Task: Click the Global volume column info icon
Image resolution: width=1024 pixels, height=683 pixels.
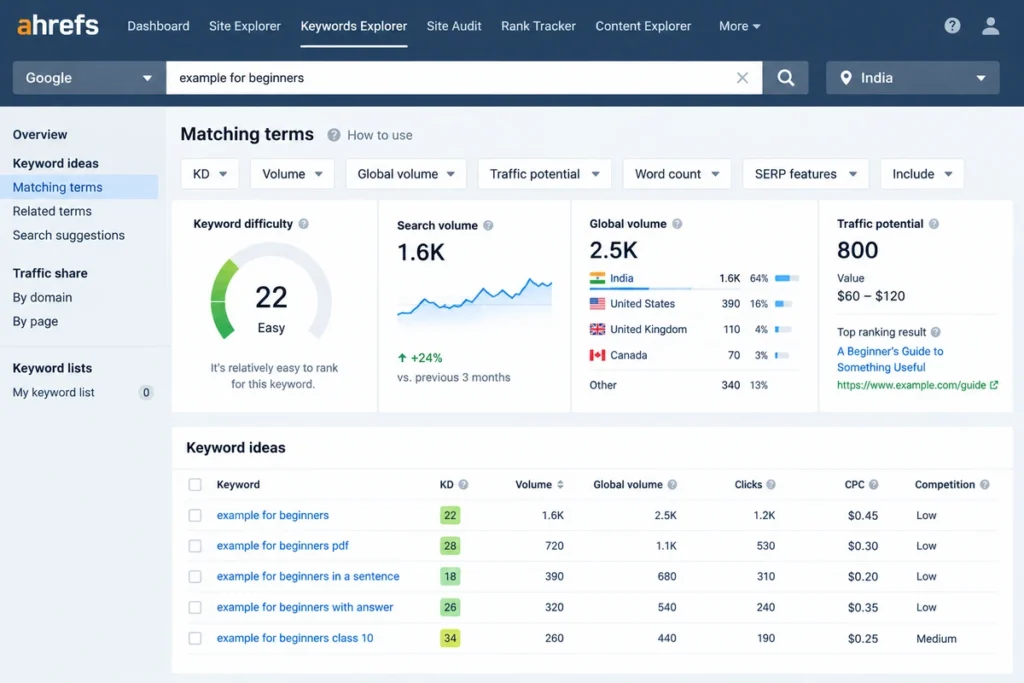Action: pos(672,484)
